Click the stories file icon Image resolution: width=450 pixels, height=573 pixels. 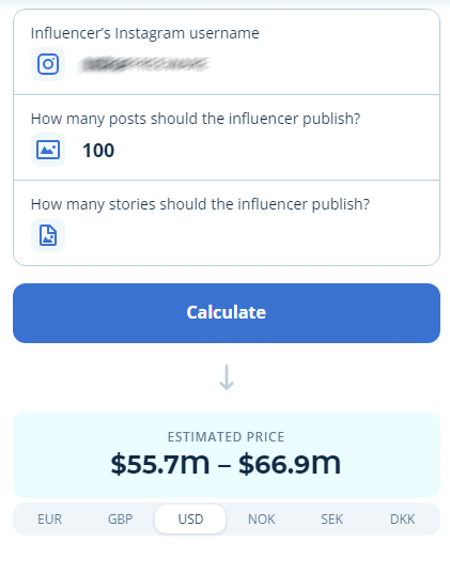48,235
